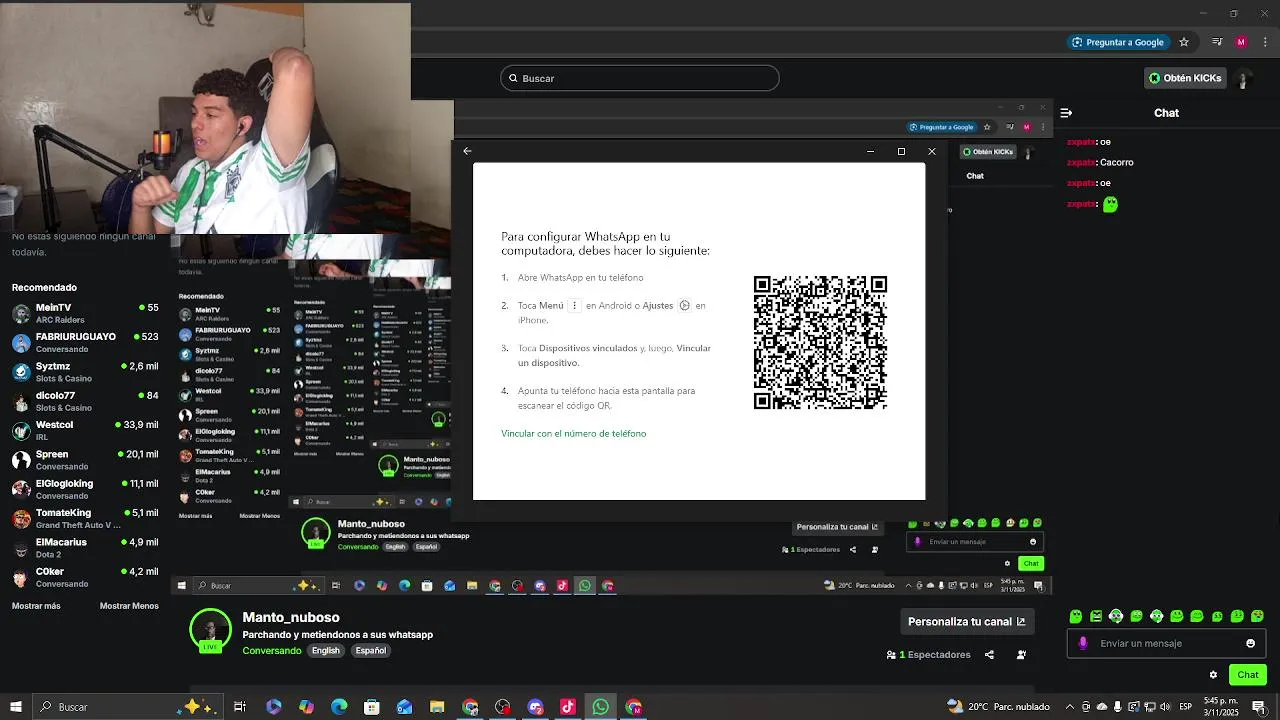Expand hidden system tray icons chevron

1068,707
